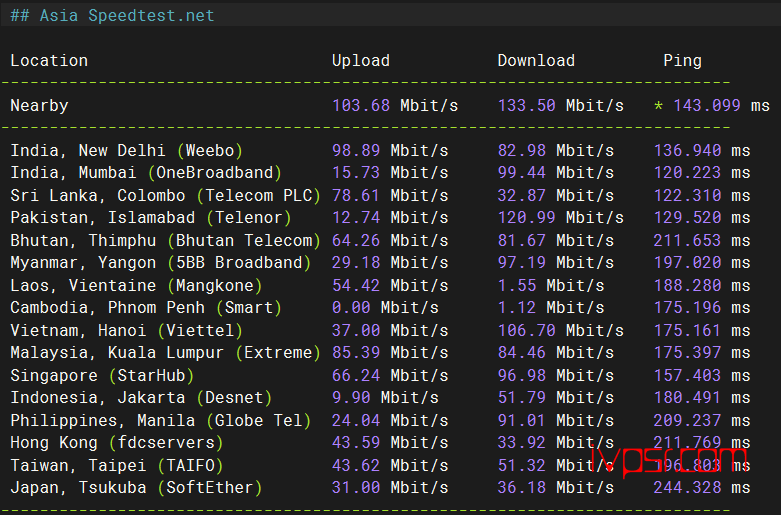
Task: Click Jakarta ping 180.491 ms
Action: click(702, 397)
